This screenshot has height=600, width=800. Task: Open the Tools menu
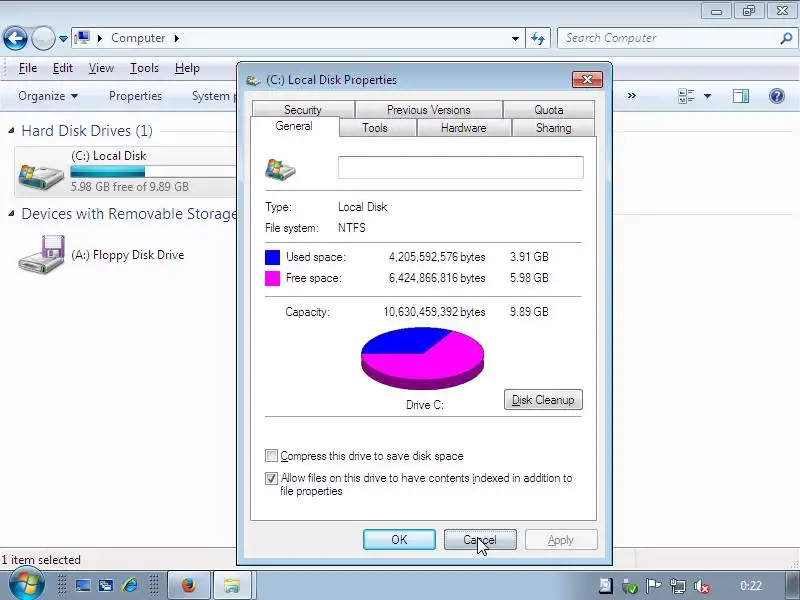[x=144, y=68]
